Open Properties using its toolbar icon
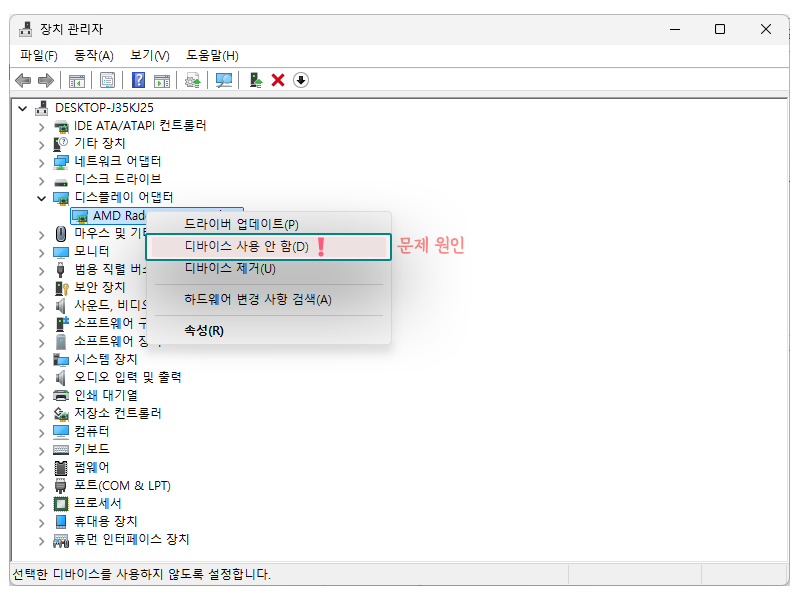The image size is (800, 600). 106,80
